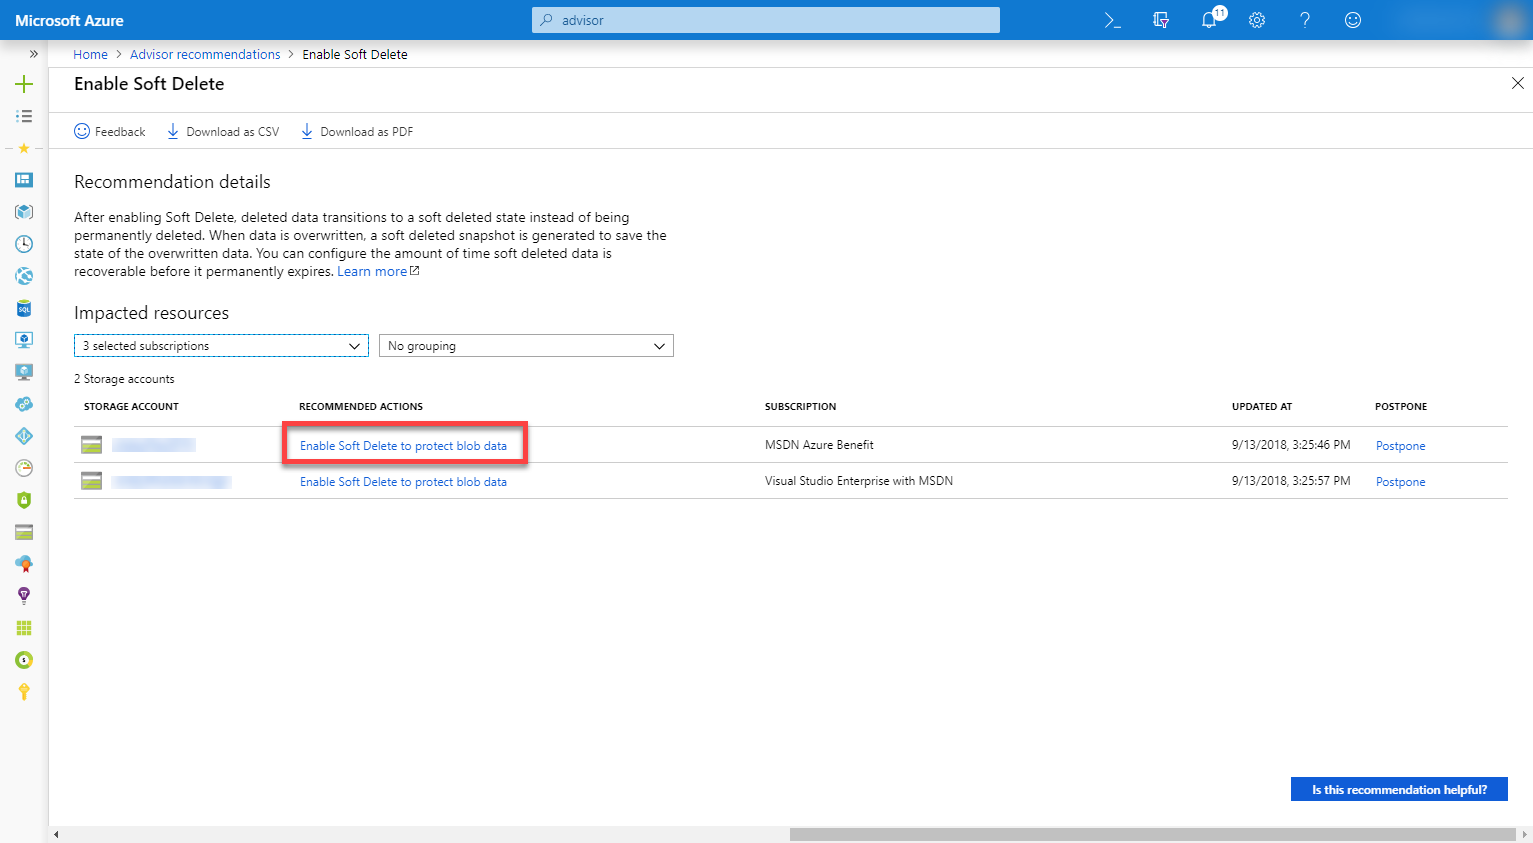Click 'Visual Studio Enterprise with MSDN' cell

[859, 481]
